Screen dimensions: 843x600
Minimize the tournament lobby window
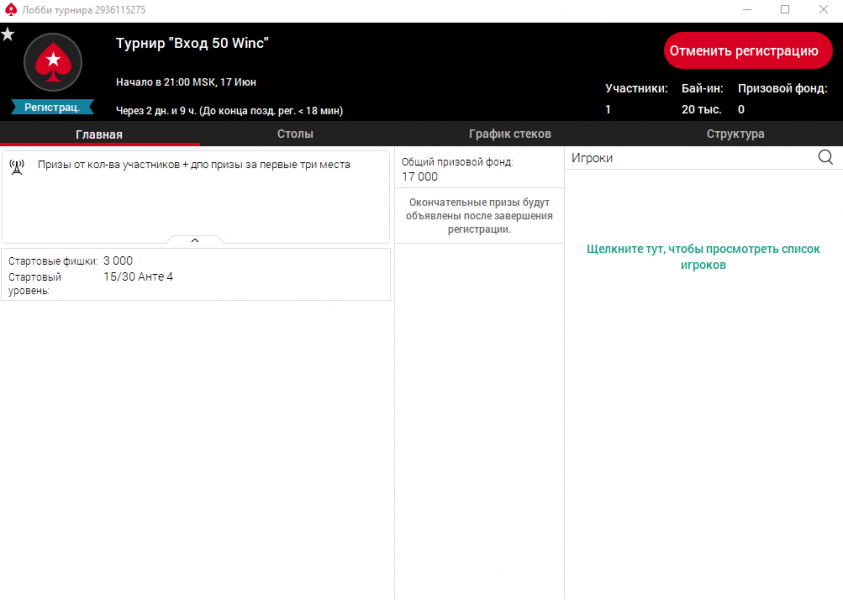pyautogui.click(x=745, y=9)
